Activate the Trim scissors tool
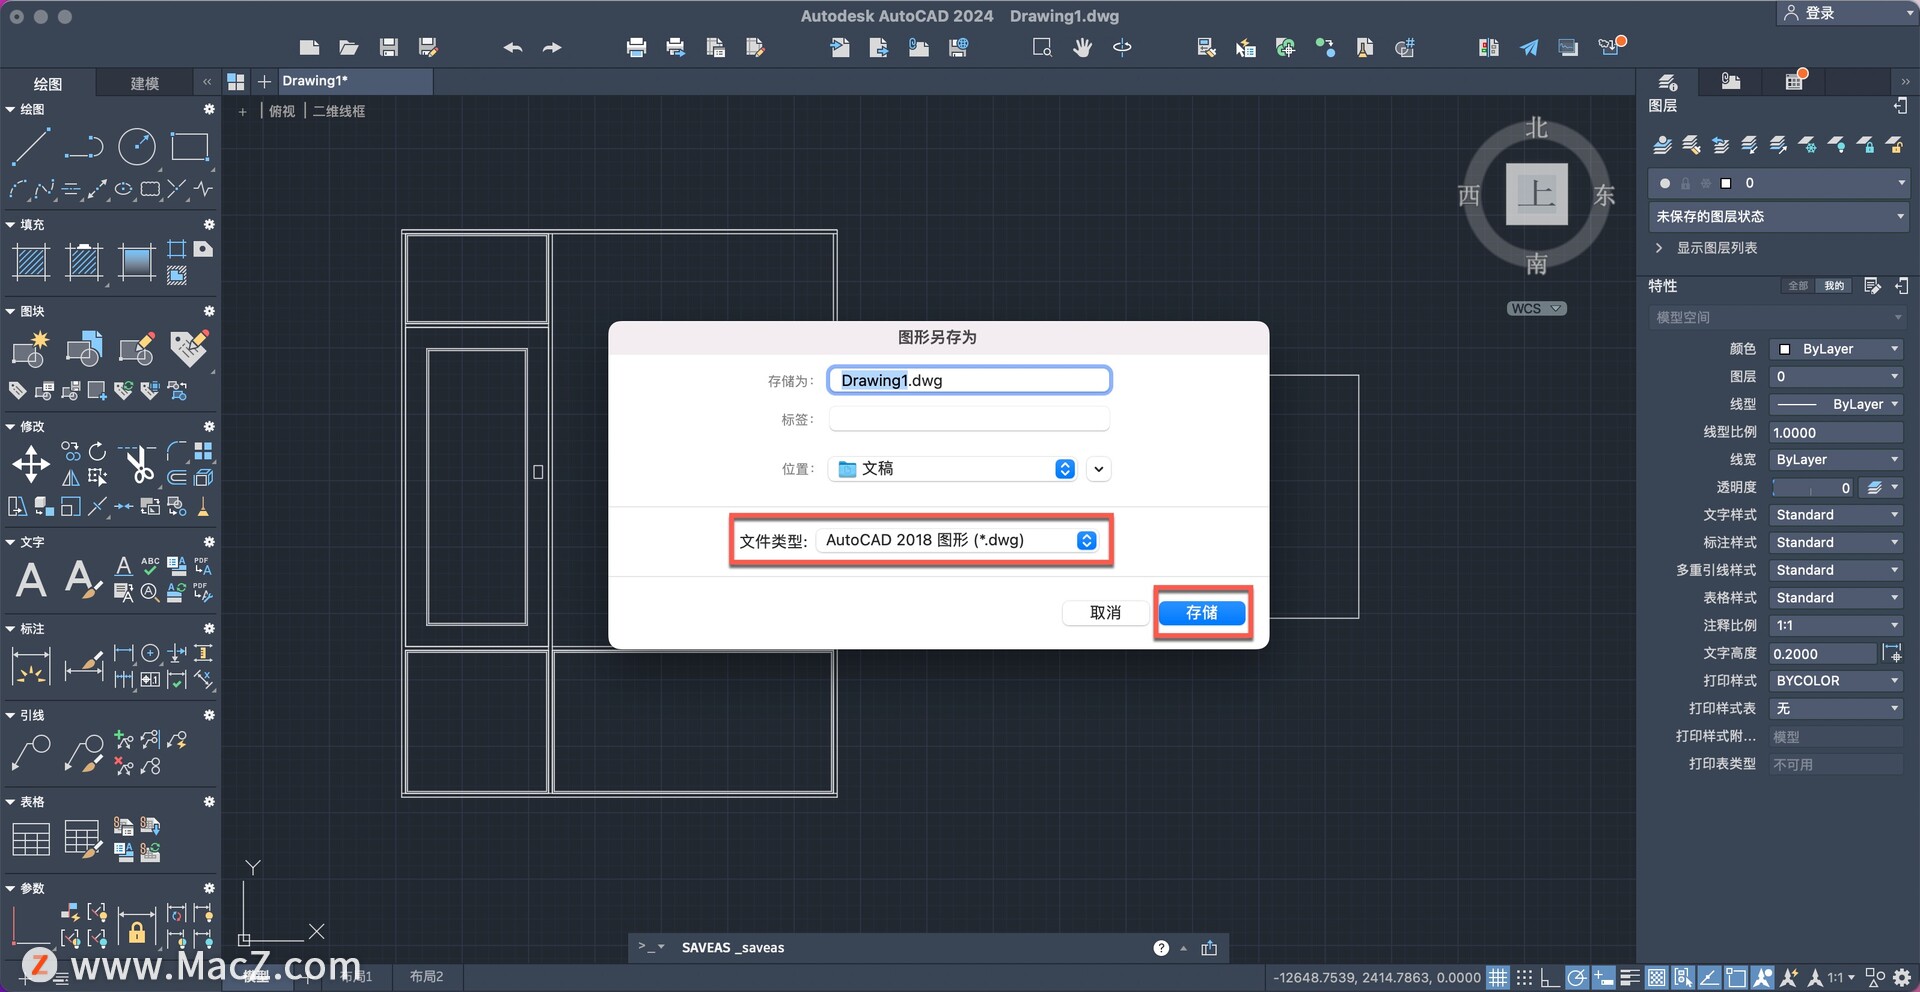The image size is (1920, 992). 139,464
